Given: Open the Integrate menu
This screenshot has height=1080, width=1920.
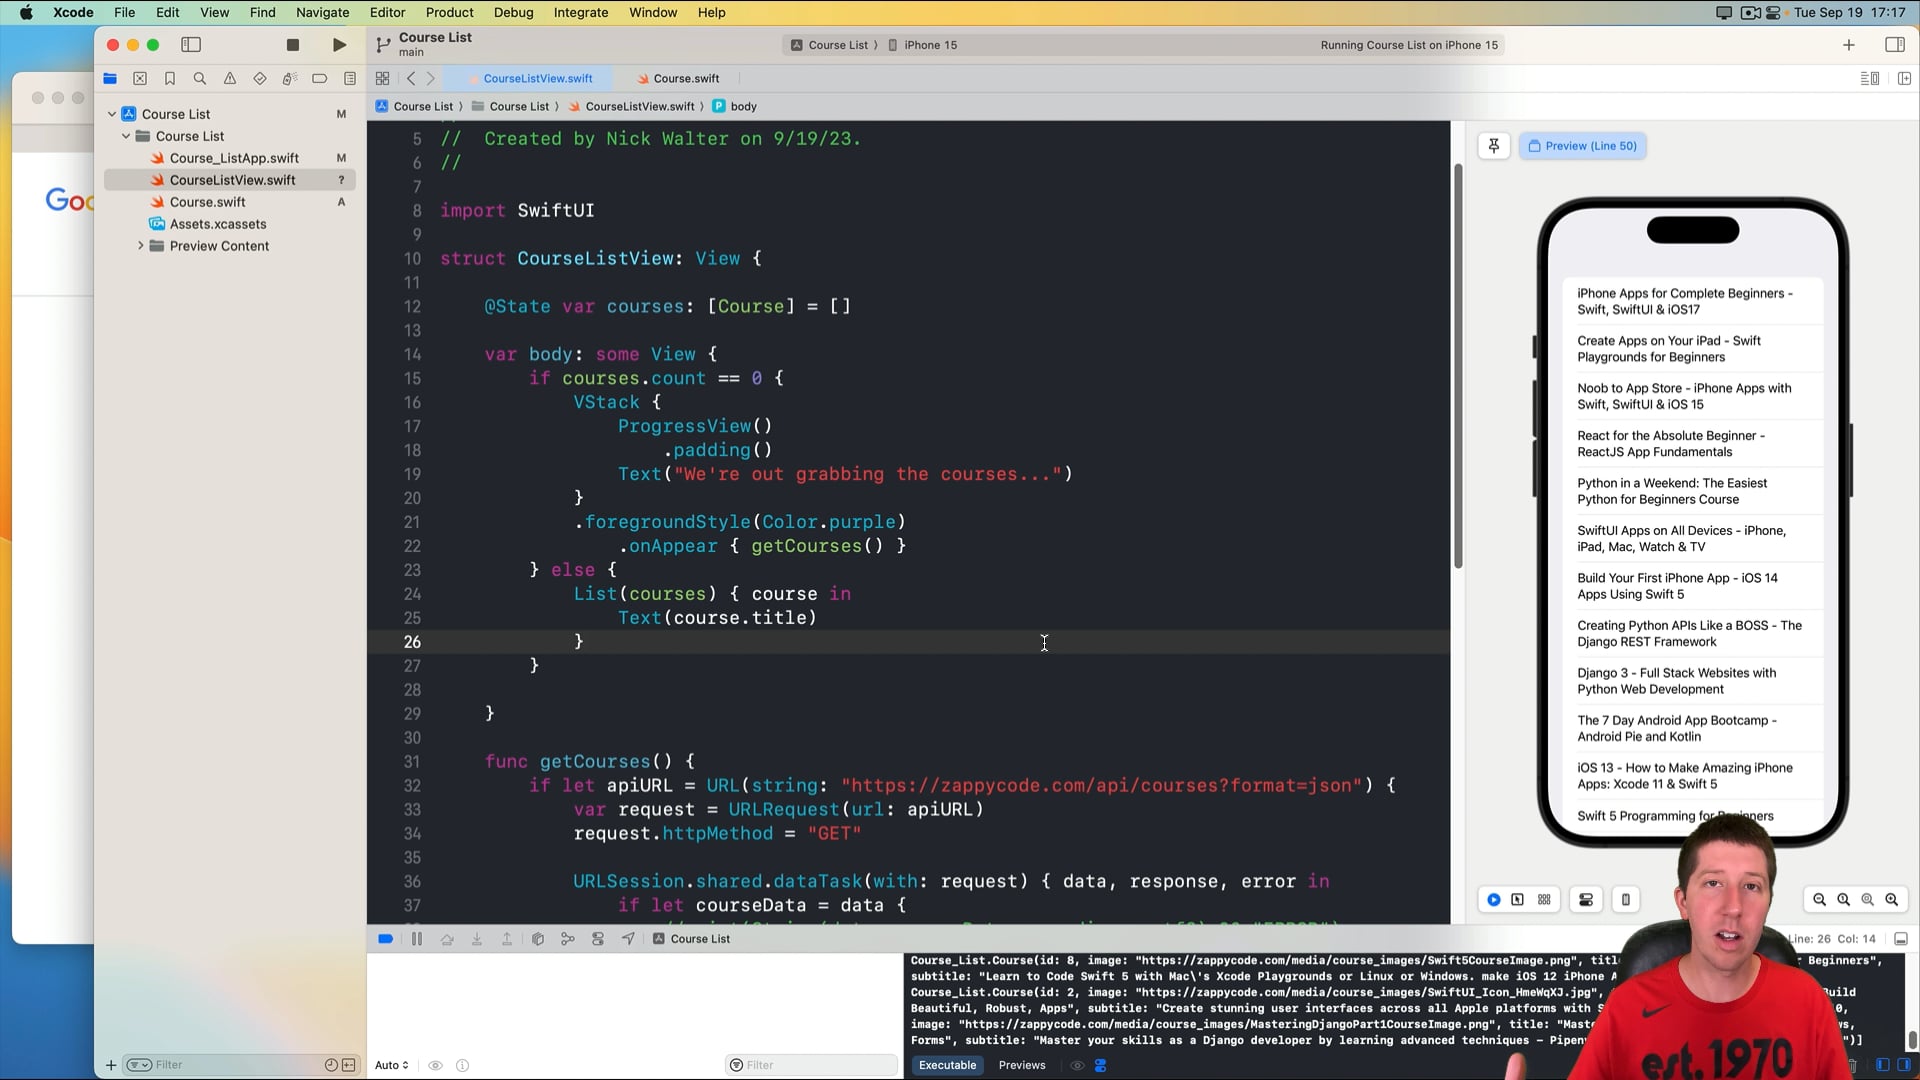Looking at the screenshot, I should pos(581,12).
